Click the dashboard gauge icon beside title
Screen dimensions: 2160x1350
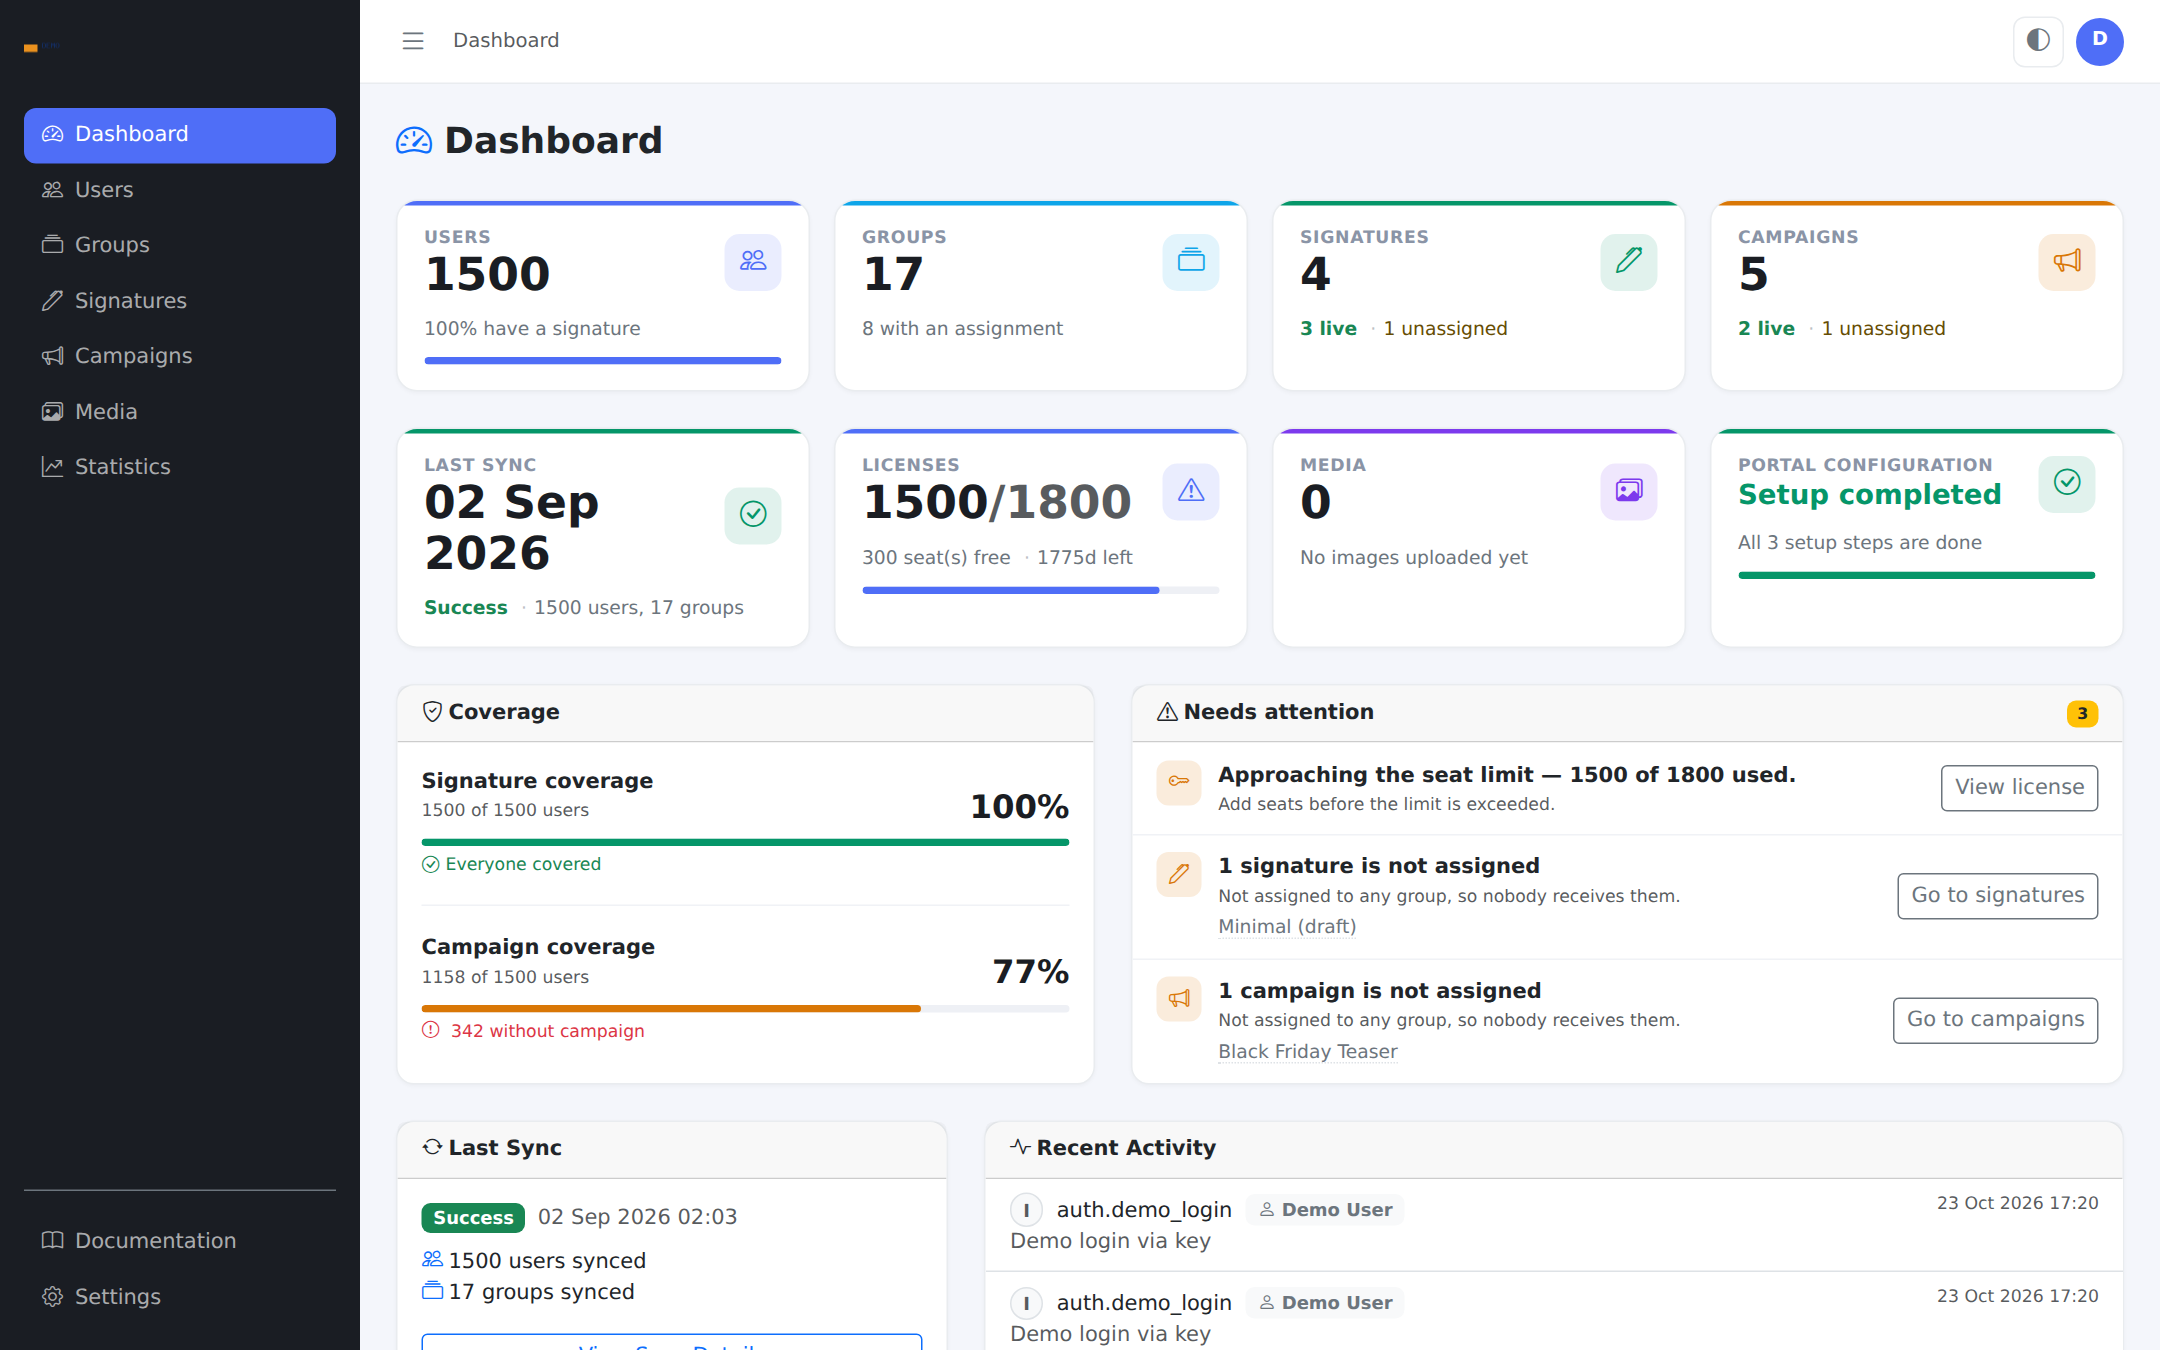click(414, 141)
